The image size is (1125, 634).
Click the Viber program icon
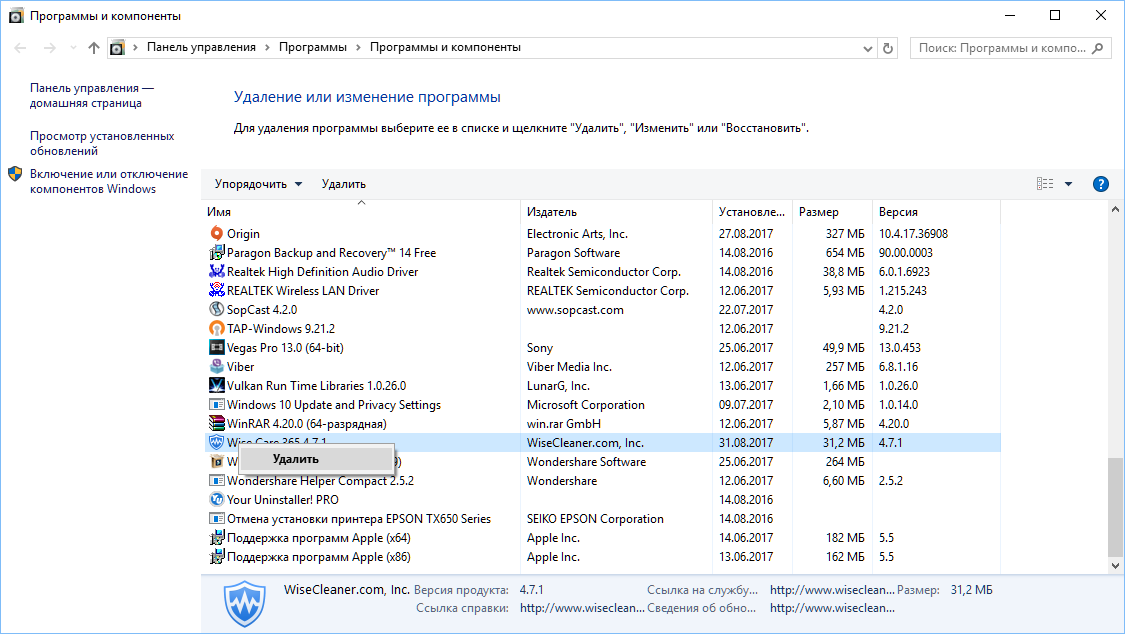tap(217, 366)
